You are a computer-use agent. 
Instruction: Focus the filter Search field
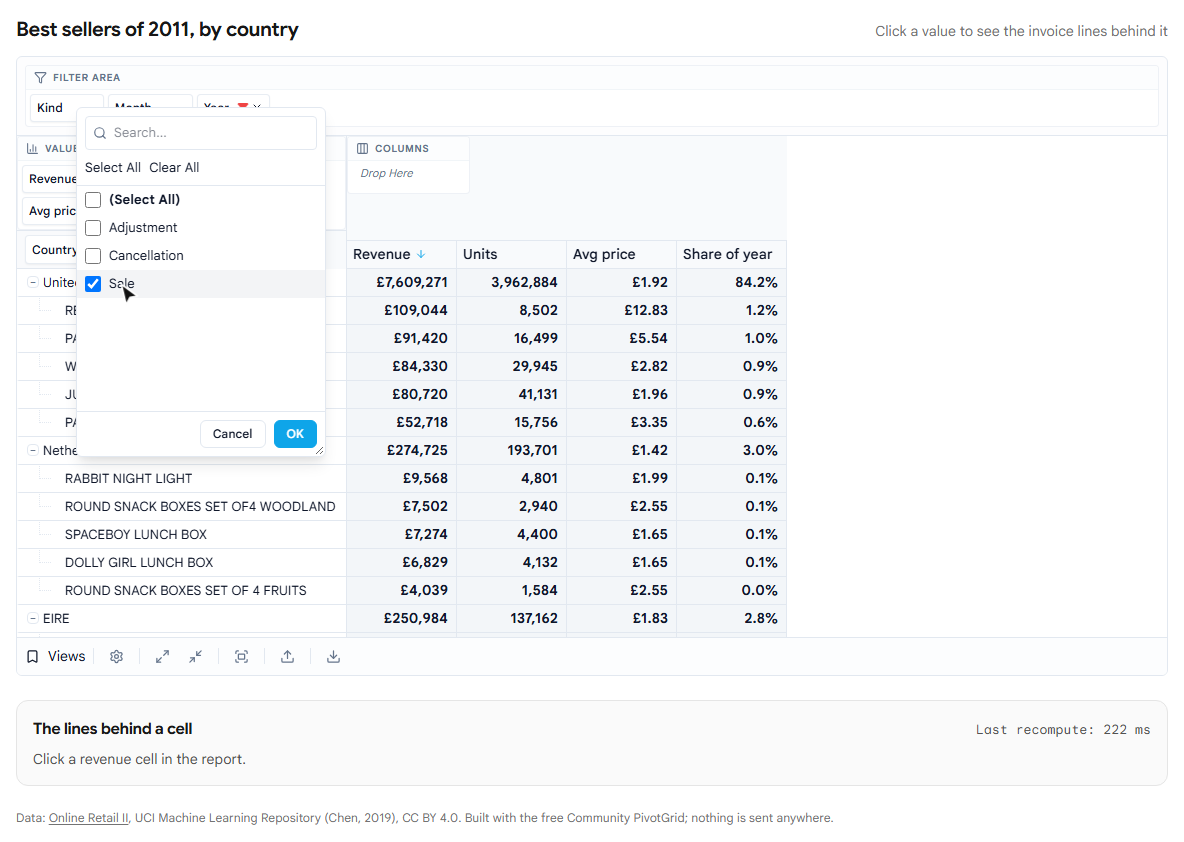point(201,133)
